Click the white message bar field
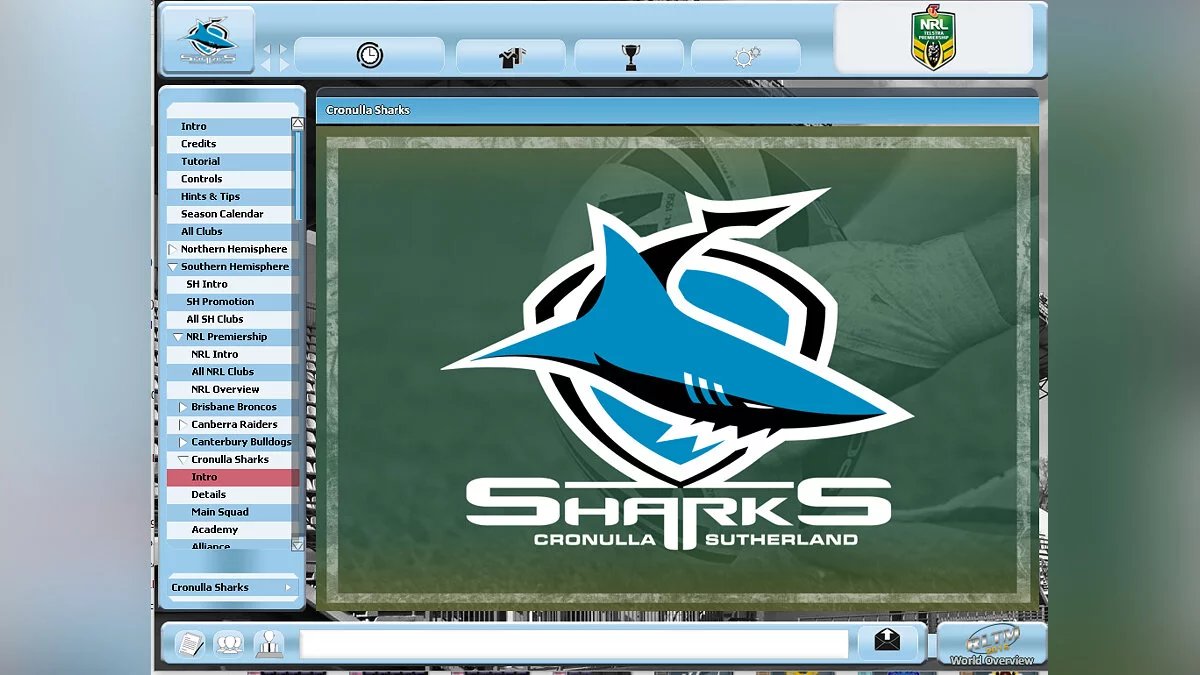The height and width of the screenshot is (675, 1200). [574, 644]
